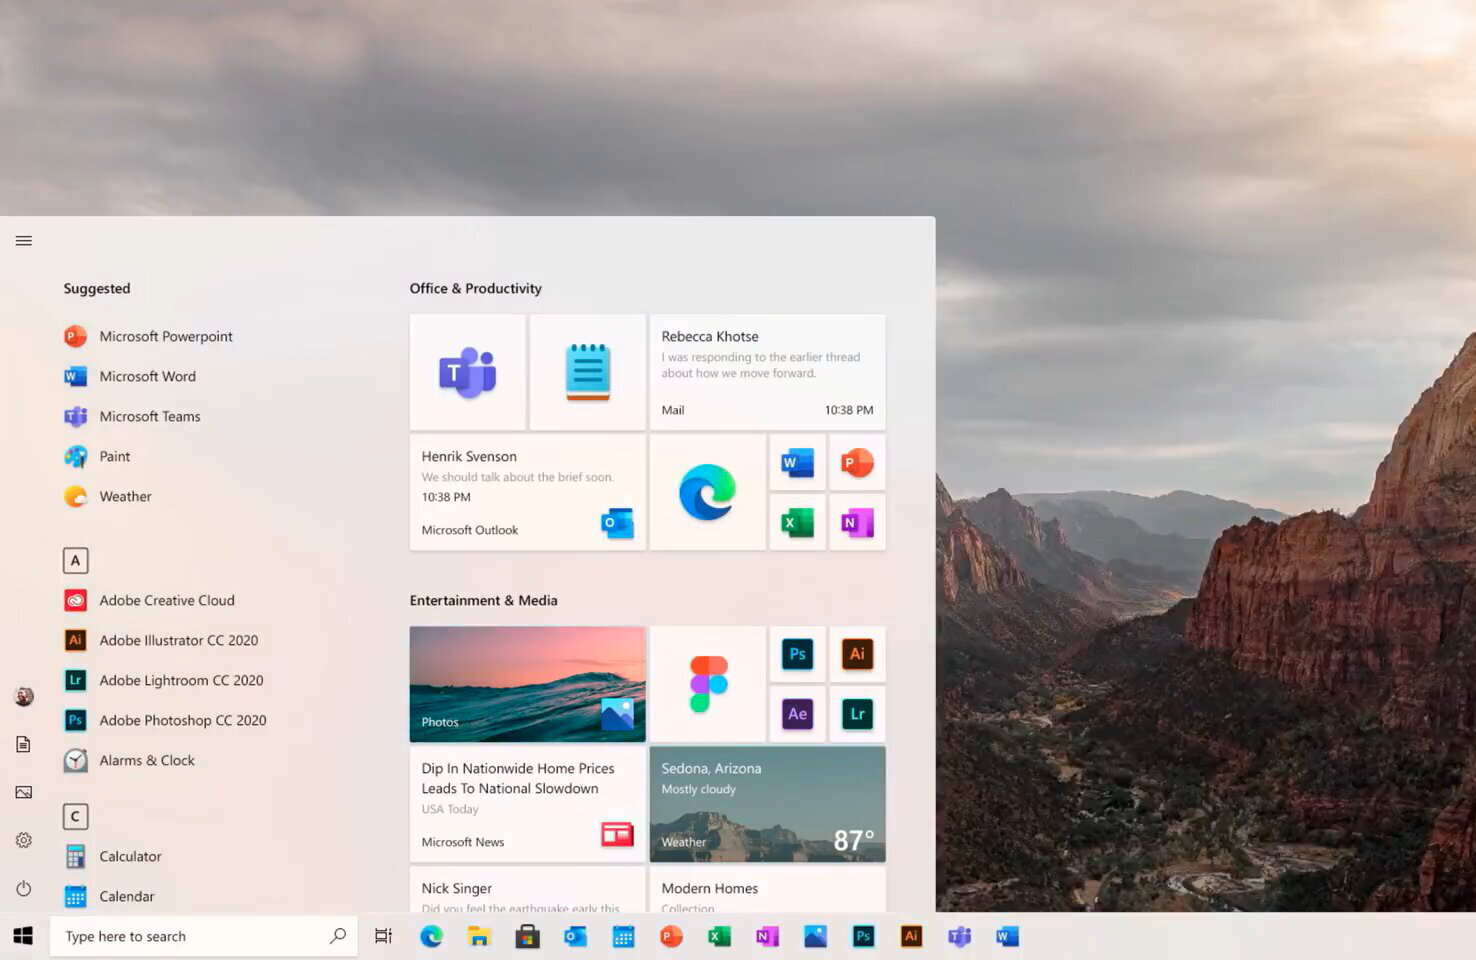Image resolution: width=1476 pixels, height=960 pixels.
Task: Open Illustrator from the taskbar
Action: coord(911,936)
